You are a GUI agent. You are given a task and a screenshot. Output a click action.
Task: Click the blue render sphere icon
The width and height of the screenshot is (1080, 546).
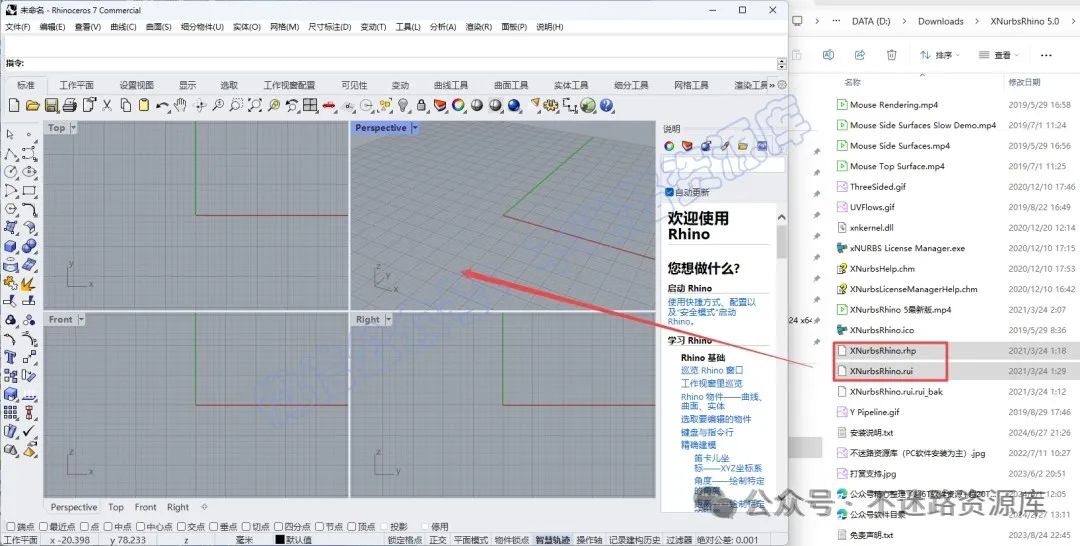(514, 105)
